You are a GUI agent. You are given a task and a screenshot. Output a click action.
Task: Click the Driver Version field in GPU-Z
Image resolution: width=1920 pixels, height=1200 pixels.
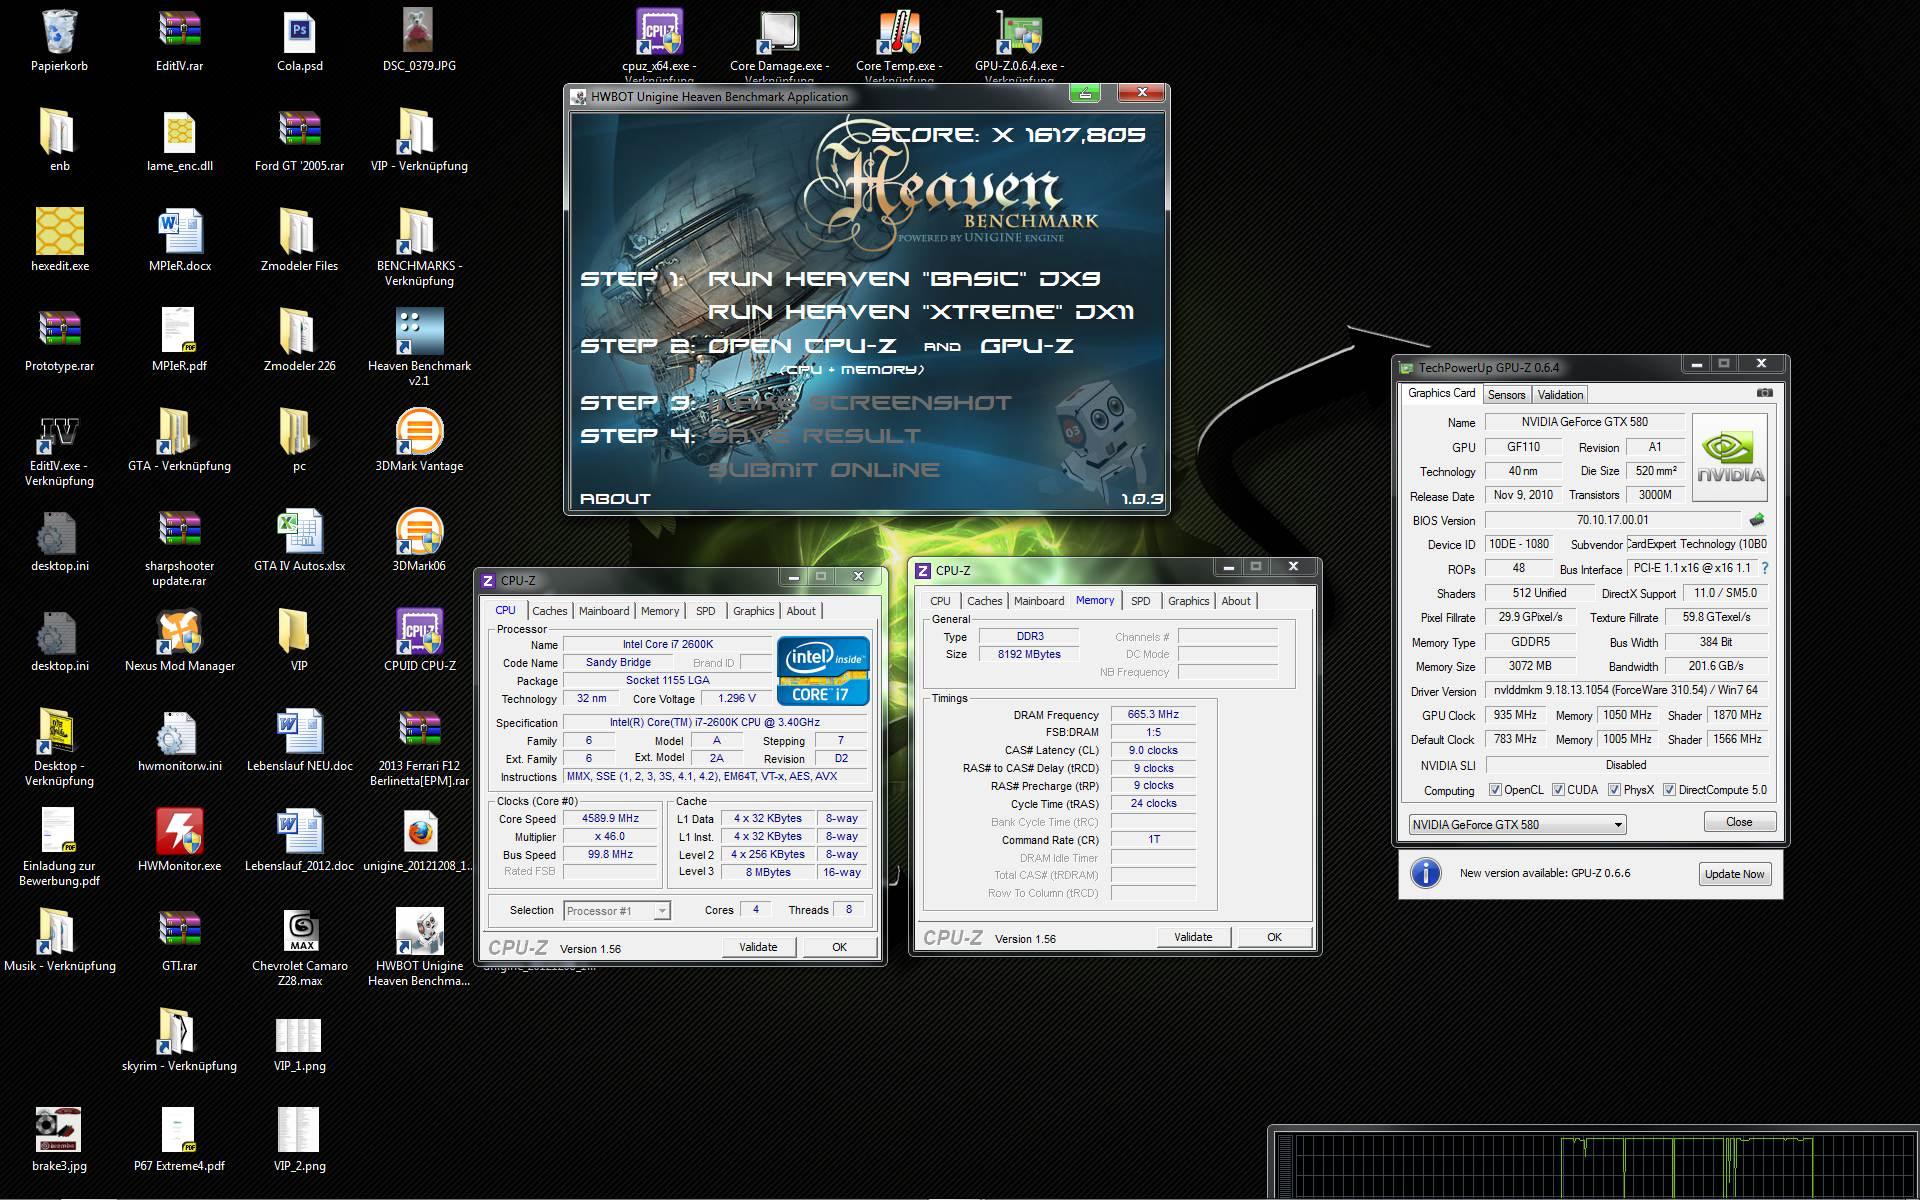click(1626, 690)
